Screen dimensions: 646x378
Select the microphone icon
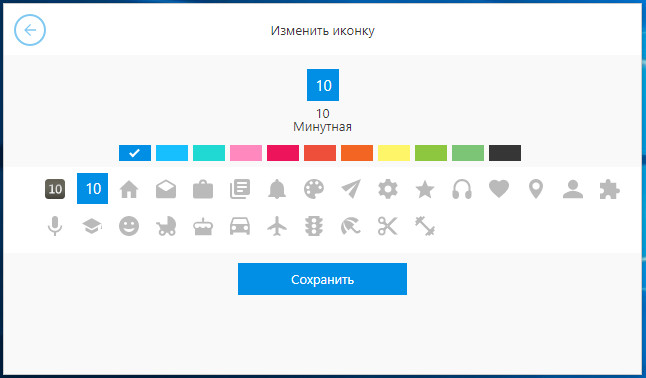55,226
